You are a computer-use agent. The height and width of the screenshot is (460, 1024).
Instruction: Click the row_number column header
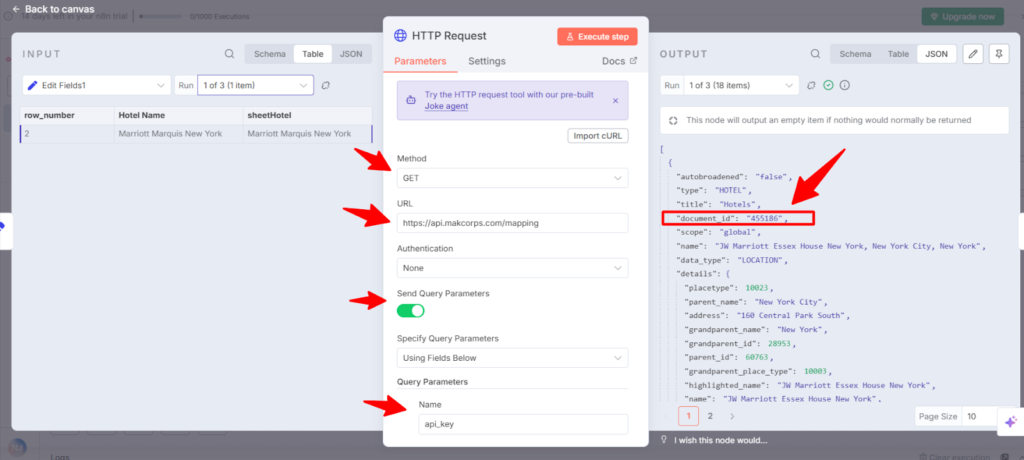pyautogui.click(x=67, y=116)
